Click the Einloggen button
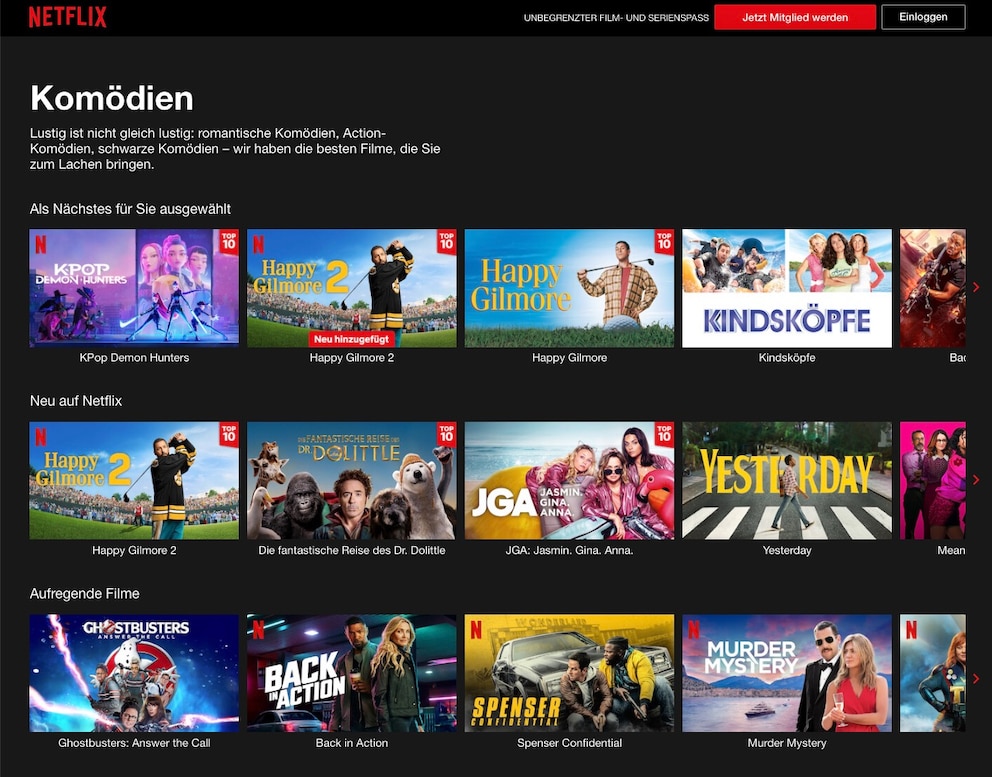This screenshot has width=992, height=777. point(923,17)
